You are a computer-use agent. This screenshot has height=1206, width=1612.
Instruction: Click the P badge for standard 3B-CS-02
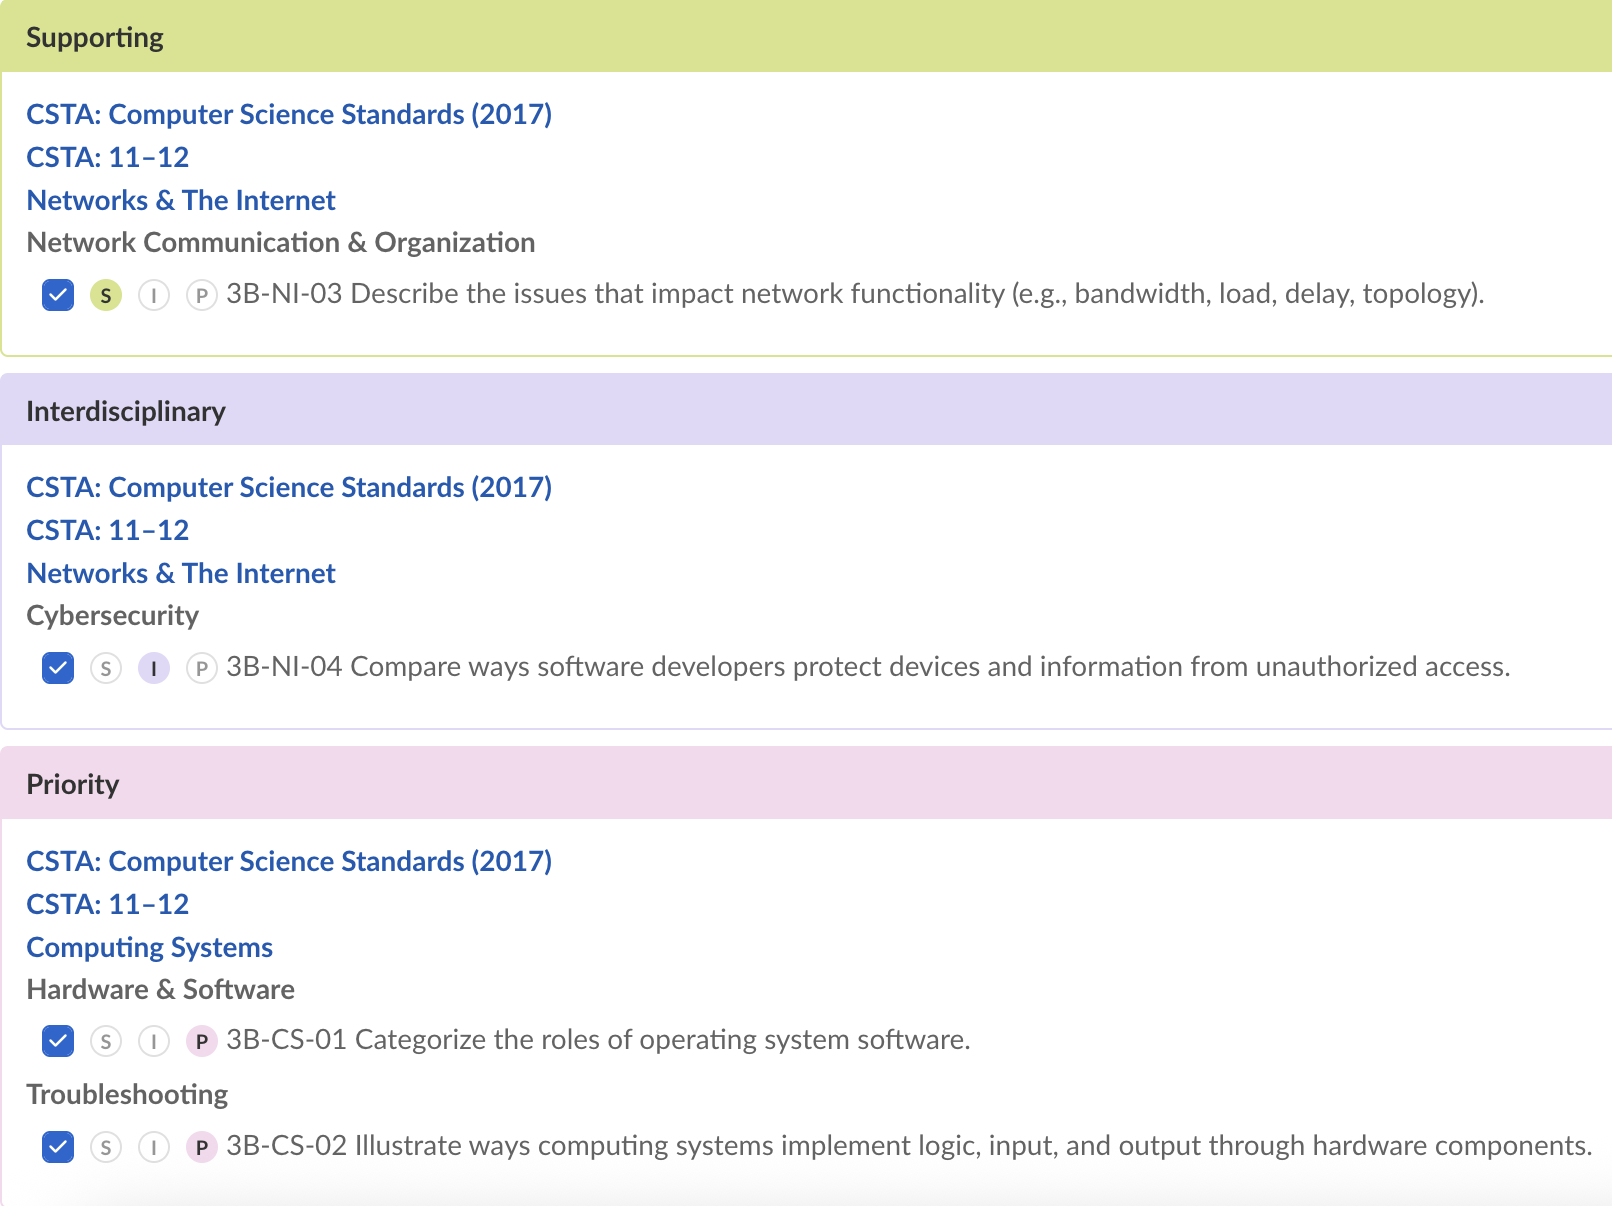[x=202, y=1147]
